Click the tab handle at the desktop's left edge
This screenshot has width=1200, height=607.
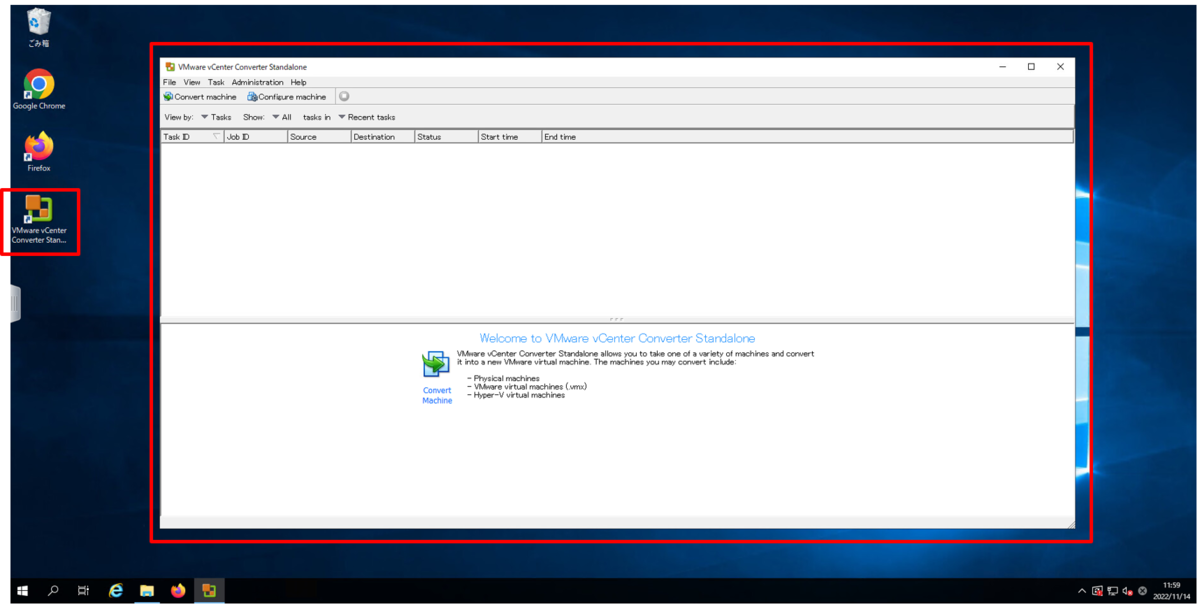pos(15,303)
